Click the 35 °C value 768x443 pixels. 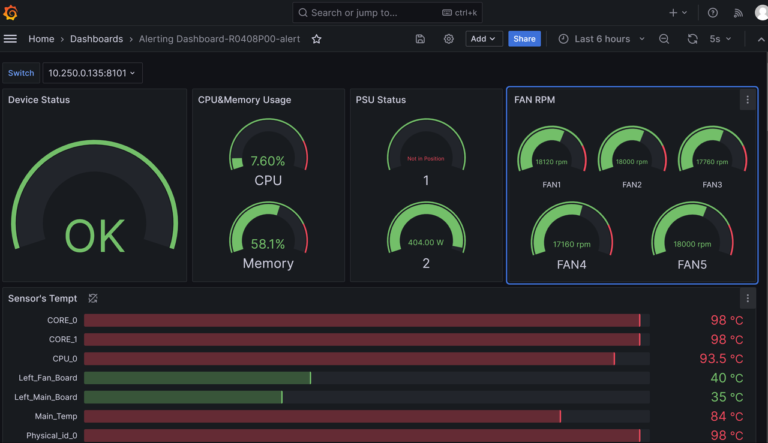(727, 397)
